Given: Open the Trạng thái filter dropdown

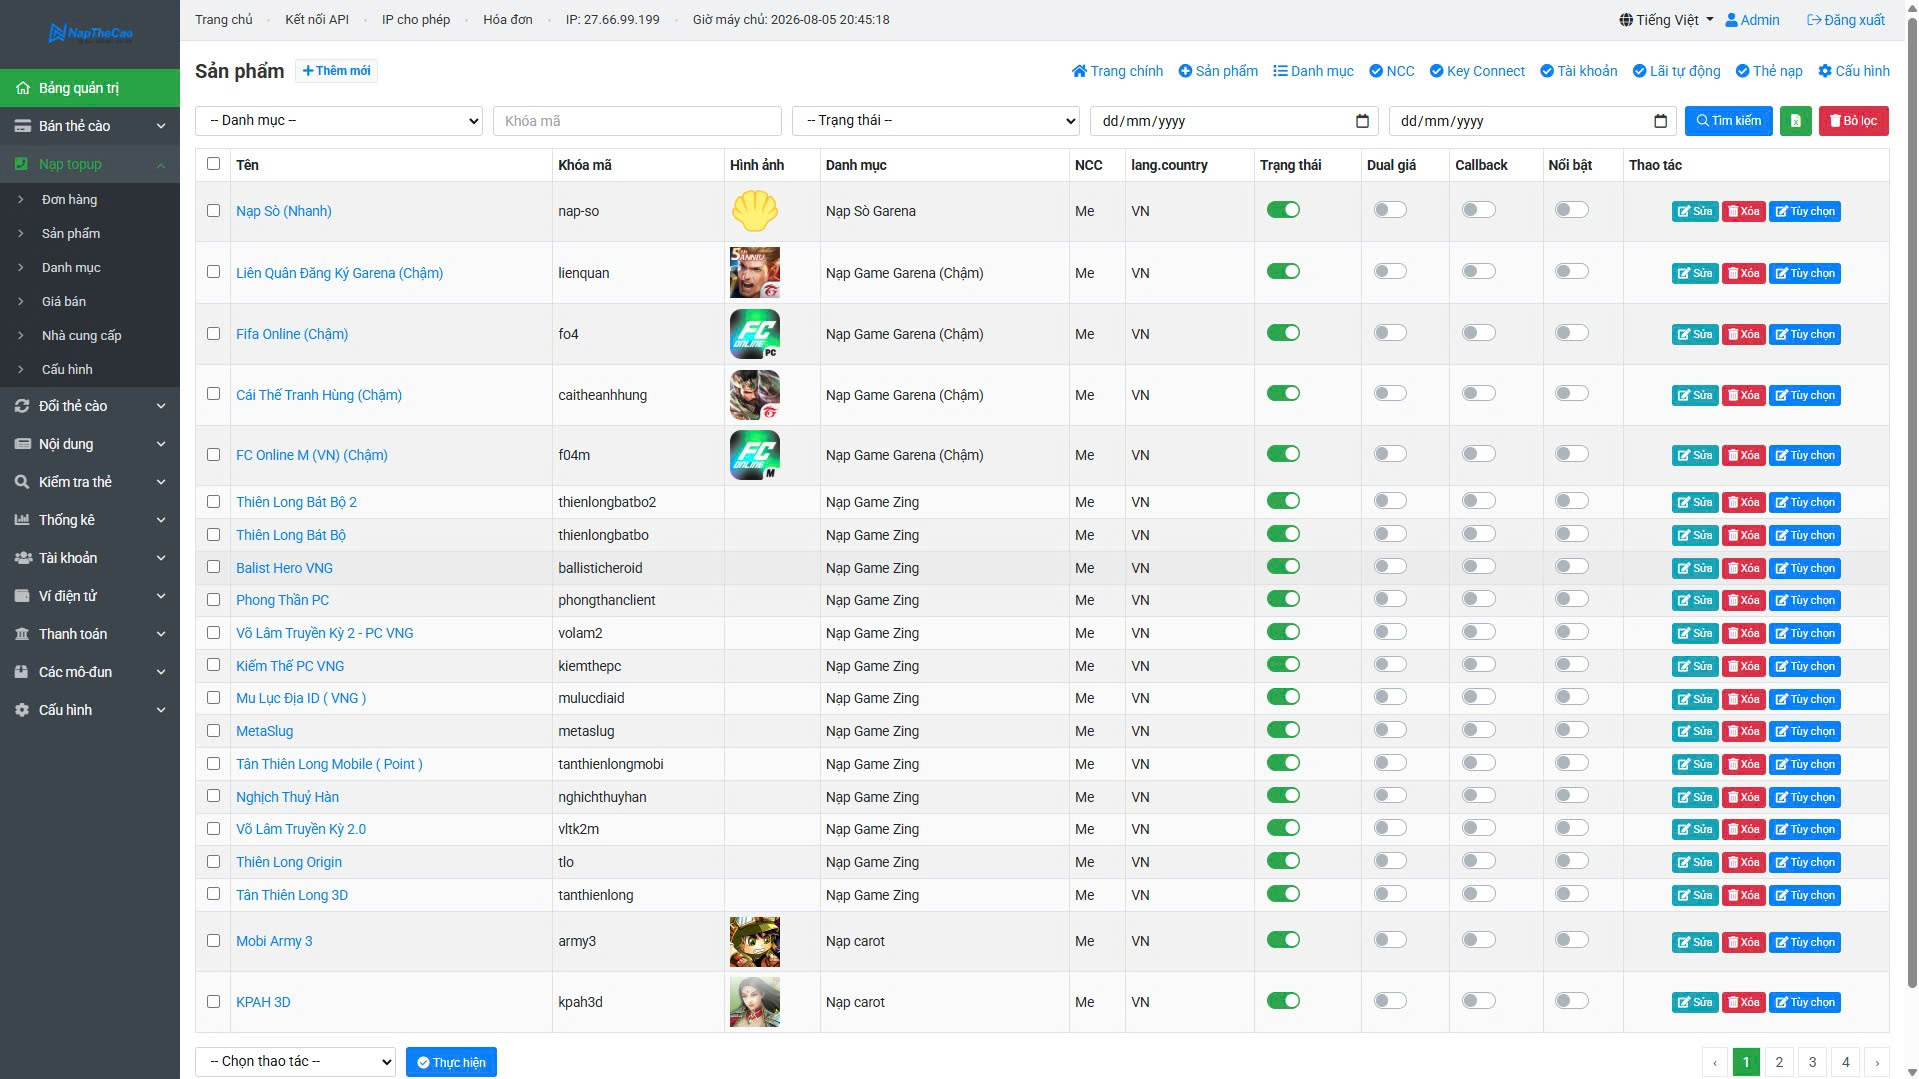Looking at the screenshot, I should click(x=936, y=121).
